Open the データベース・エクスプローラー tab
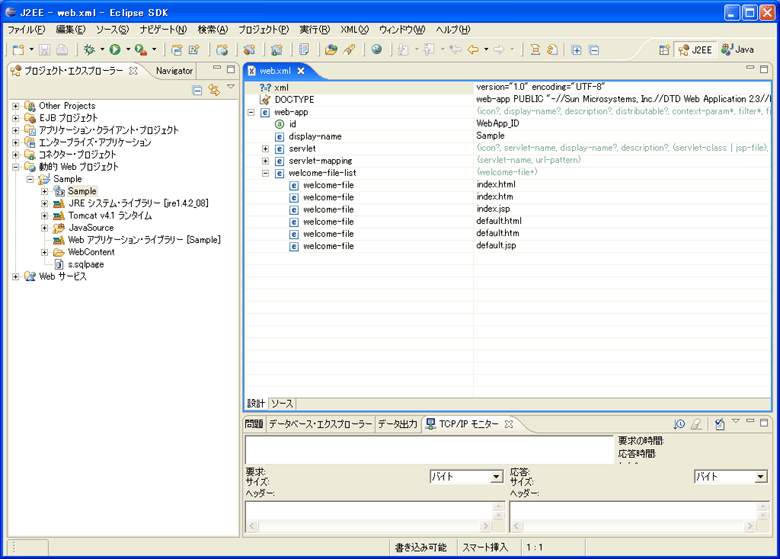The width and height of the screenshot is (780, 559). click(x=320, y=424)
